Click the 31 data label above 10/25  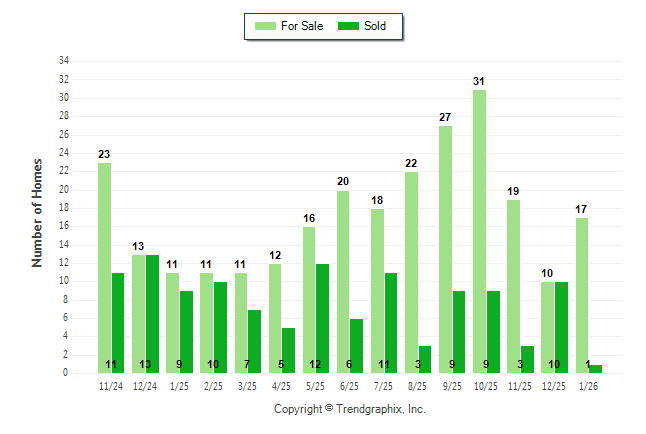[479, 81]
